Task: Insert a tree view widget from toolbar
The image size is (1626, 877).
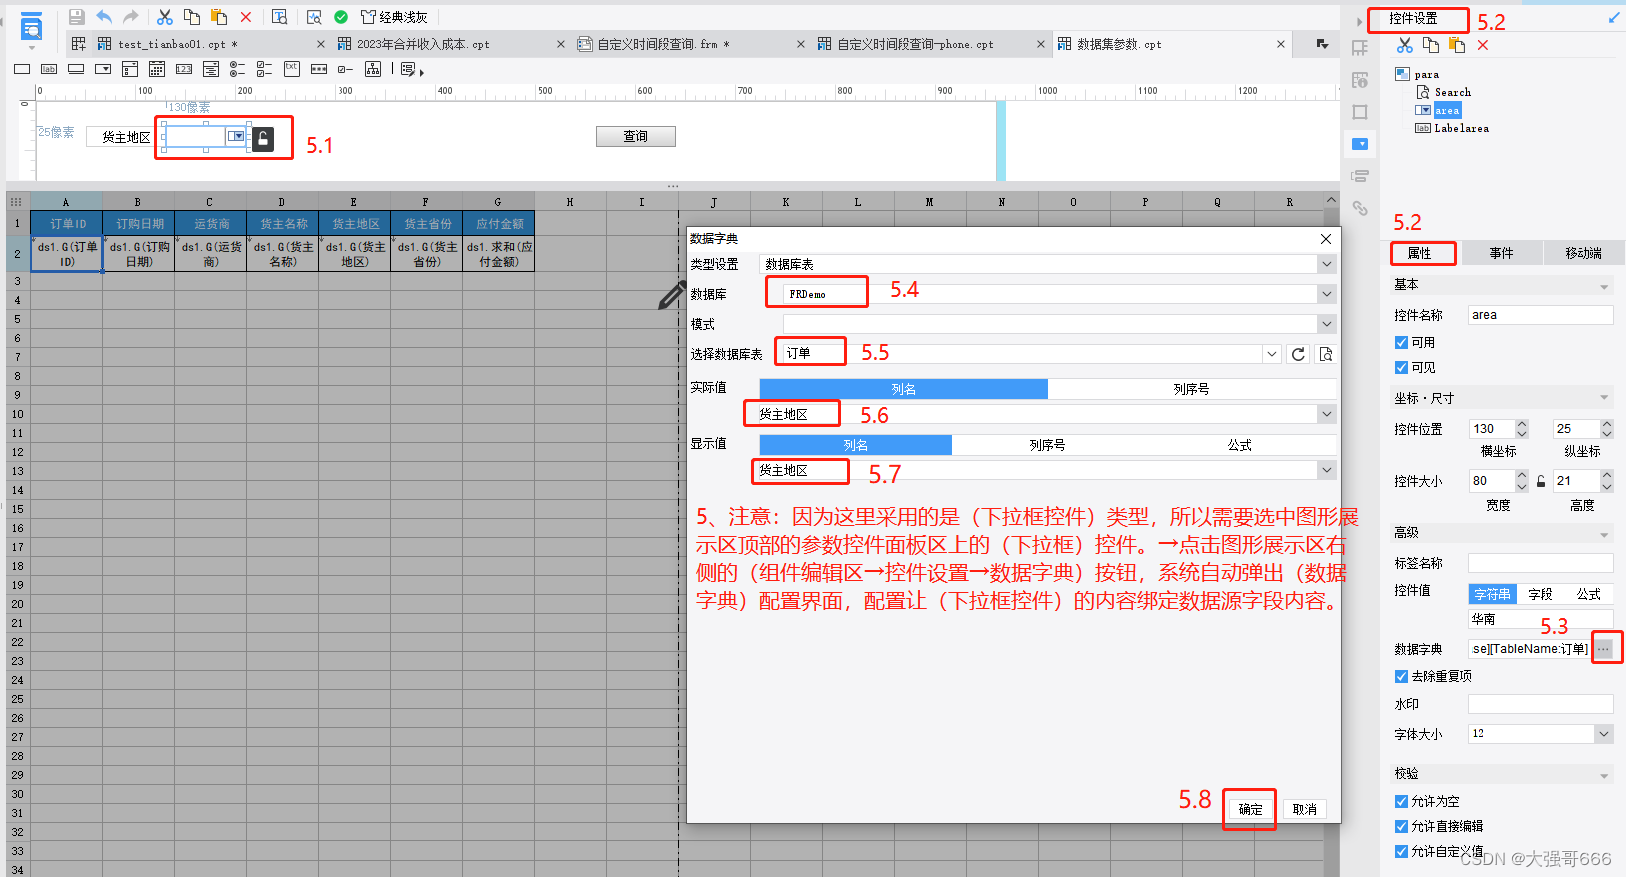Action: (373, 69)
